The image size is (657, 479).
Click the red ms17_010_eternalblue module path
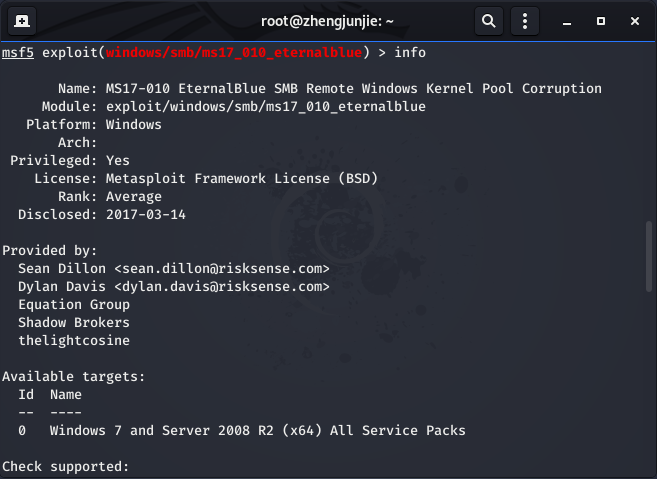click(x=234, y=53)
